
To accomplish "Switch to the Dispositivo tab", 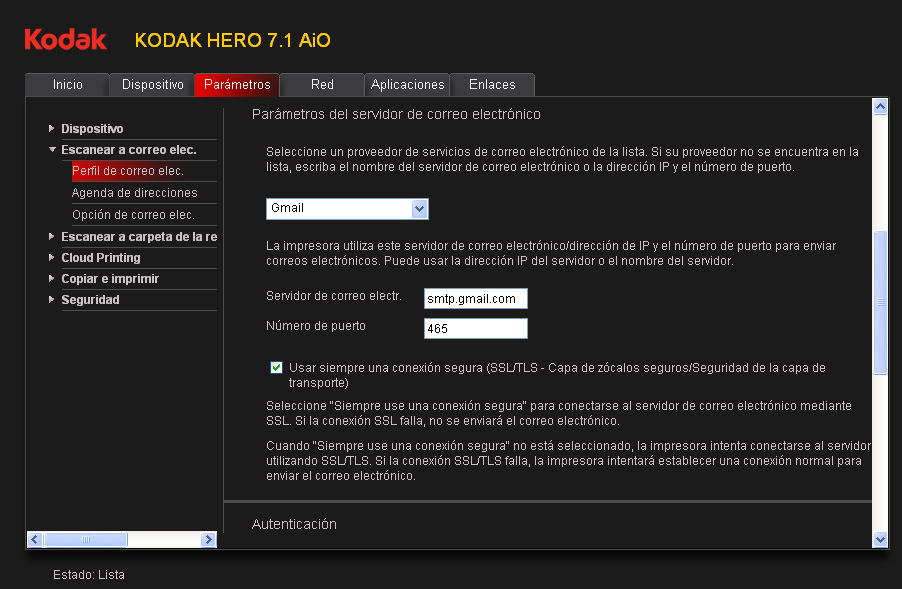I will pyautogui.click(x=152, y=85).
